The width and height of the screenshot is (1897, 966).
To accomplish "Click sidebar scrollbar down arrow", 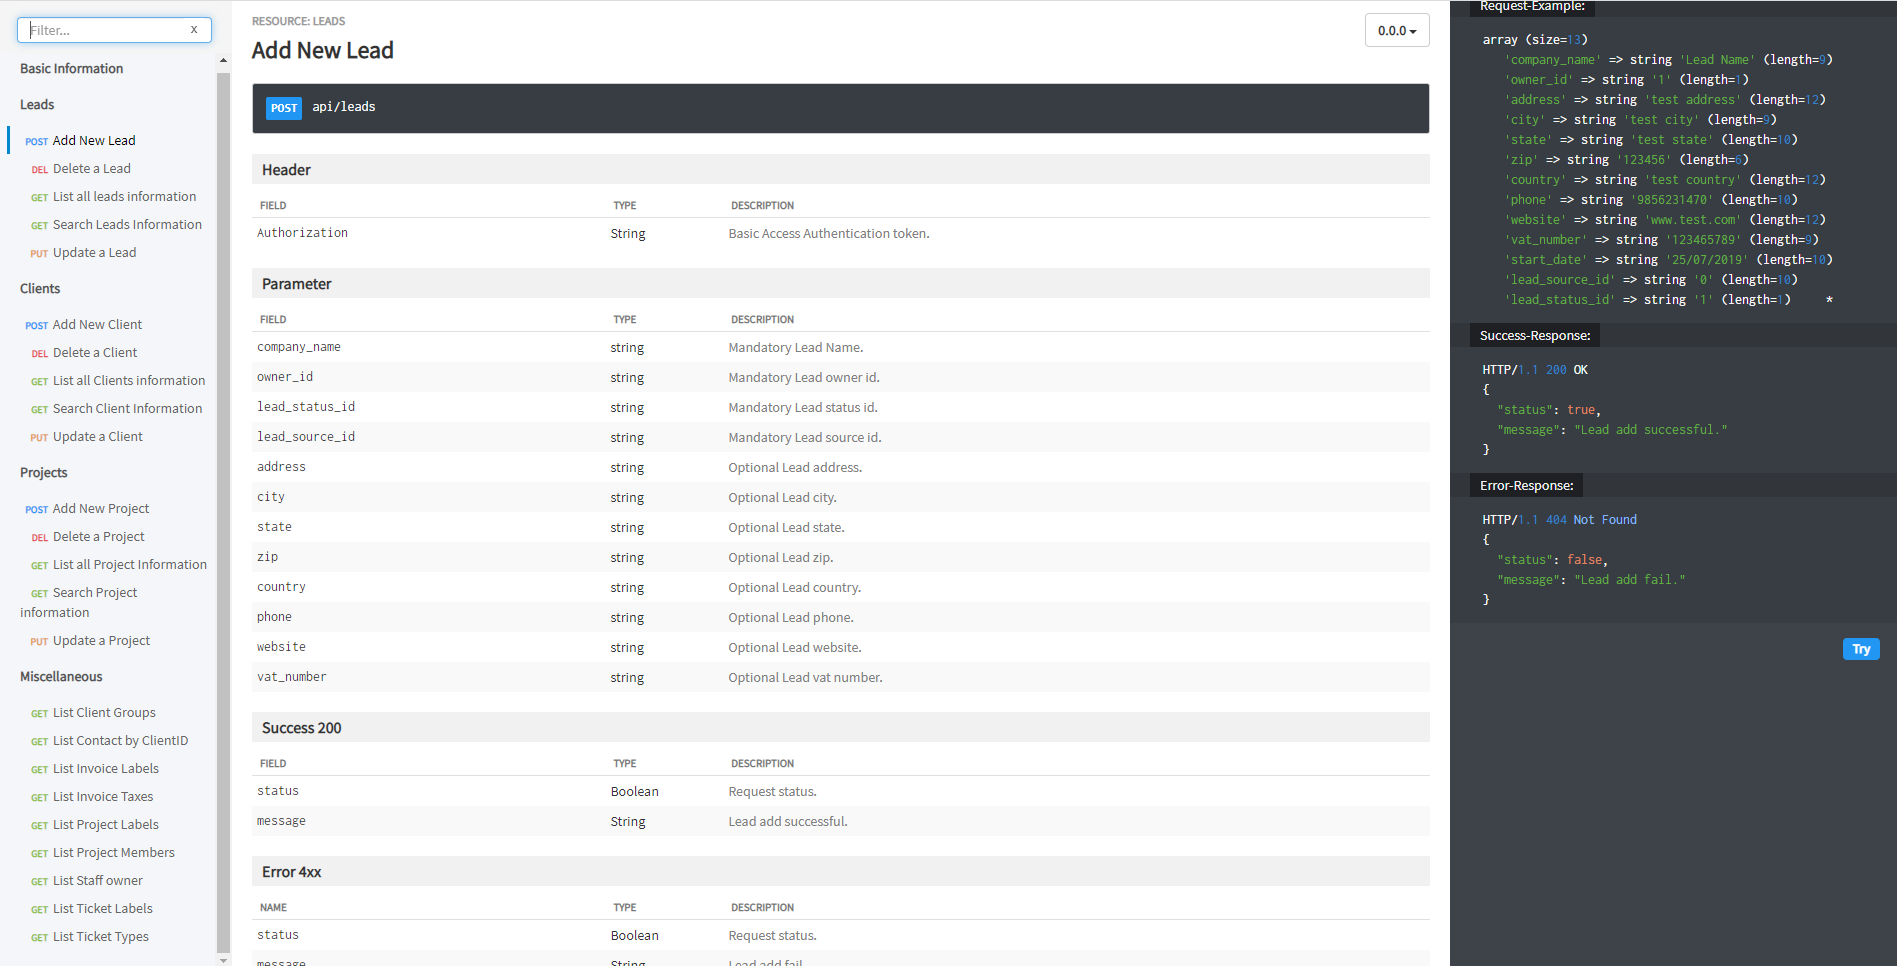I will (x=223, y=960).
